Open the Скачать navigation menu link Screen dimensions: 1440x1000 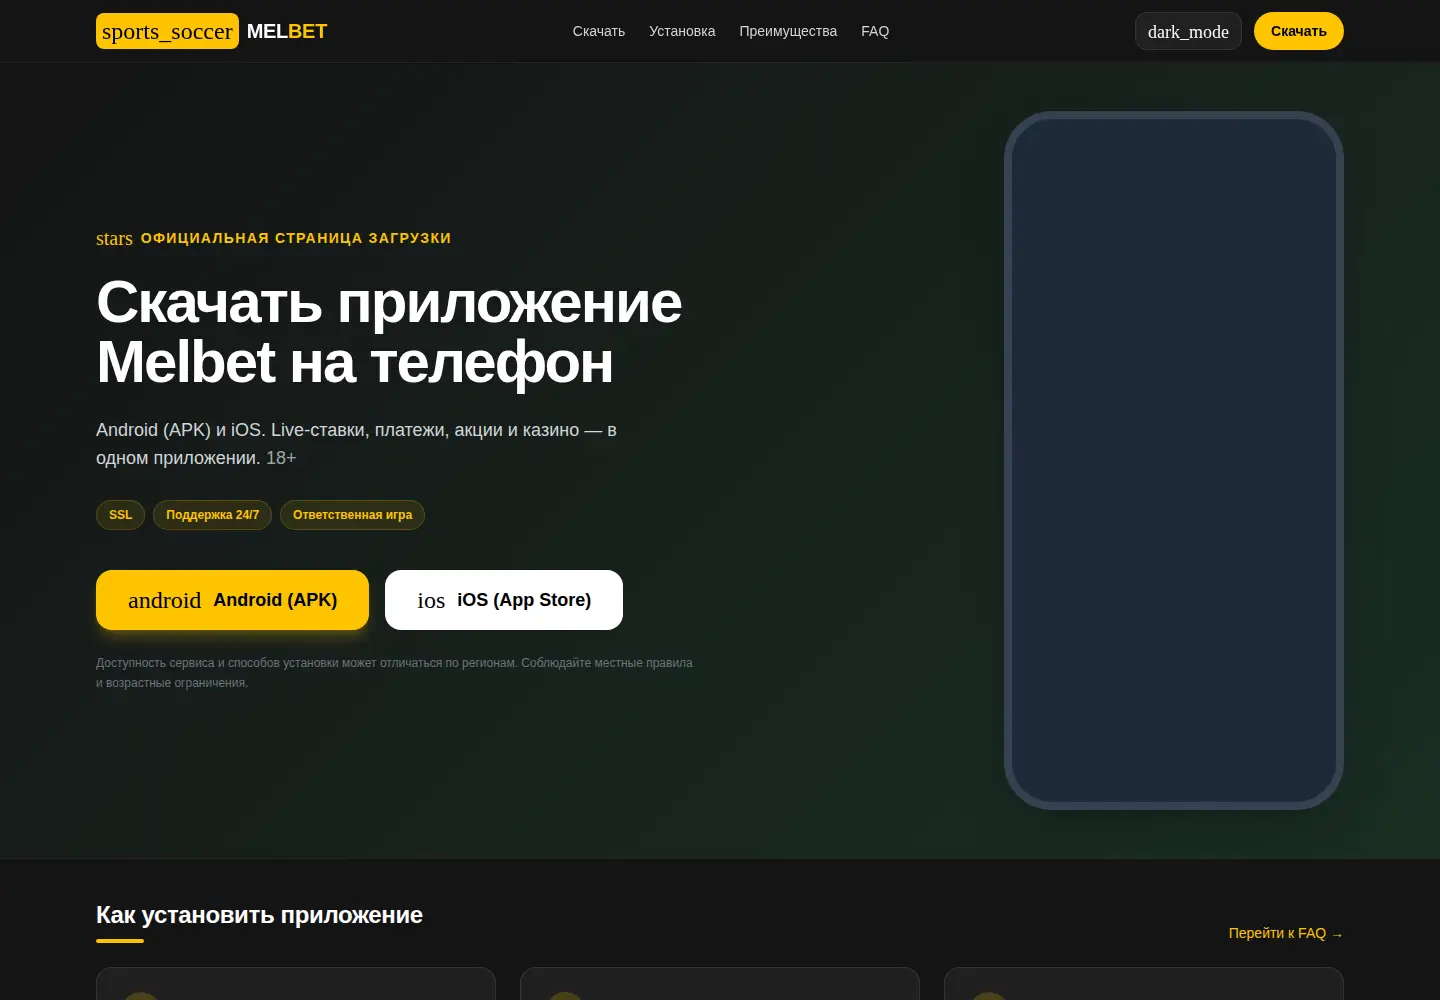[599, 31]
